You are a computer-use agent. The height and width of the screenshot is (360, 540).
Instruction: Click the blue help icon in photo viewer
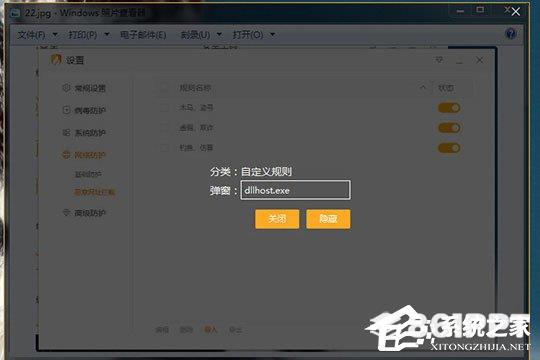[x=511, y=34]
